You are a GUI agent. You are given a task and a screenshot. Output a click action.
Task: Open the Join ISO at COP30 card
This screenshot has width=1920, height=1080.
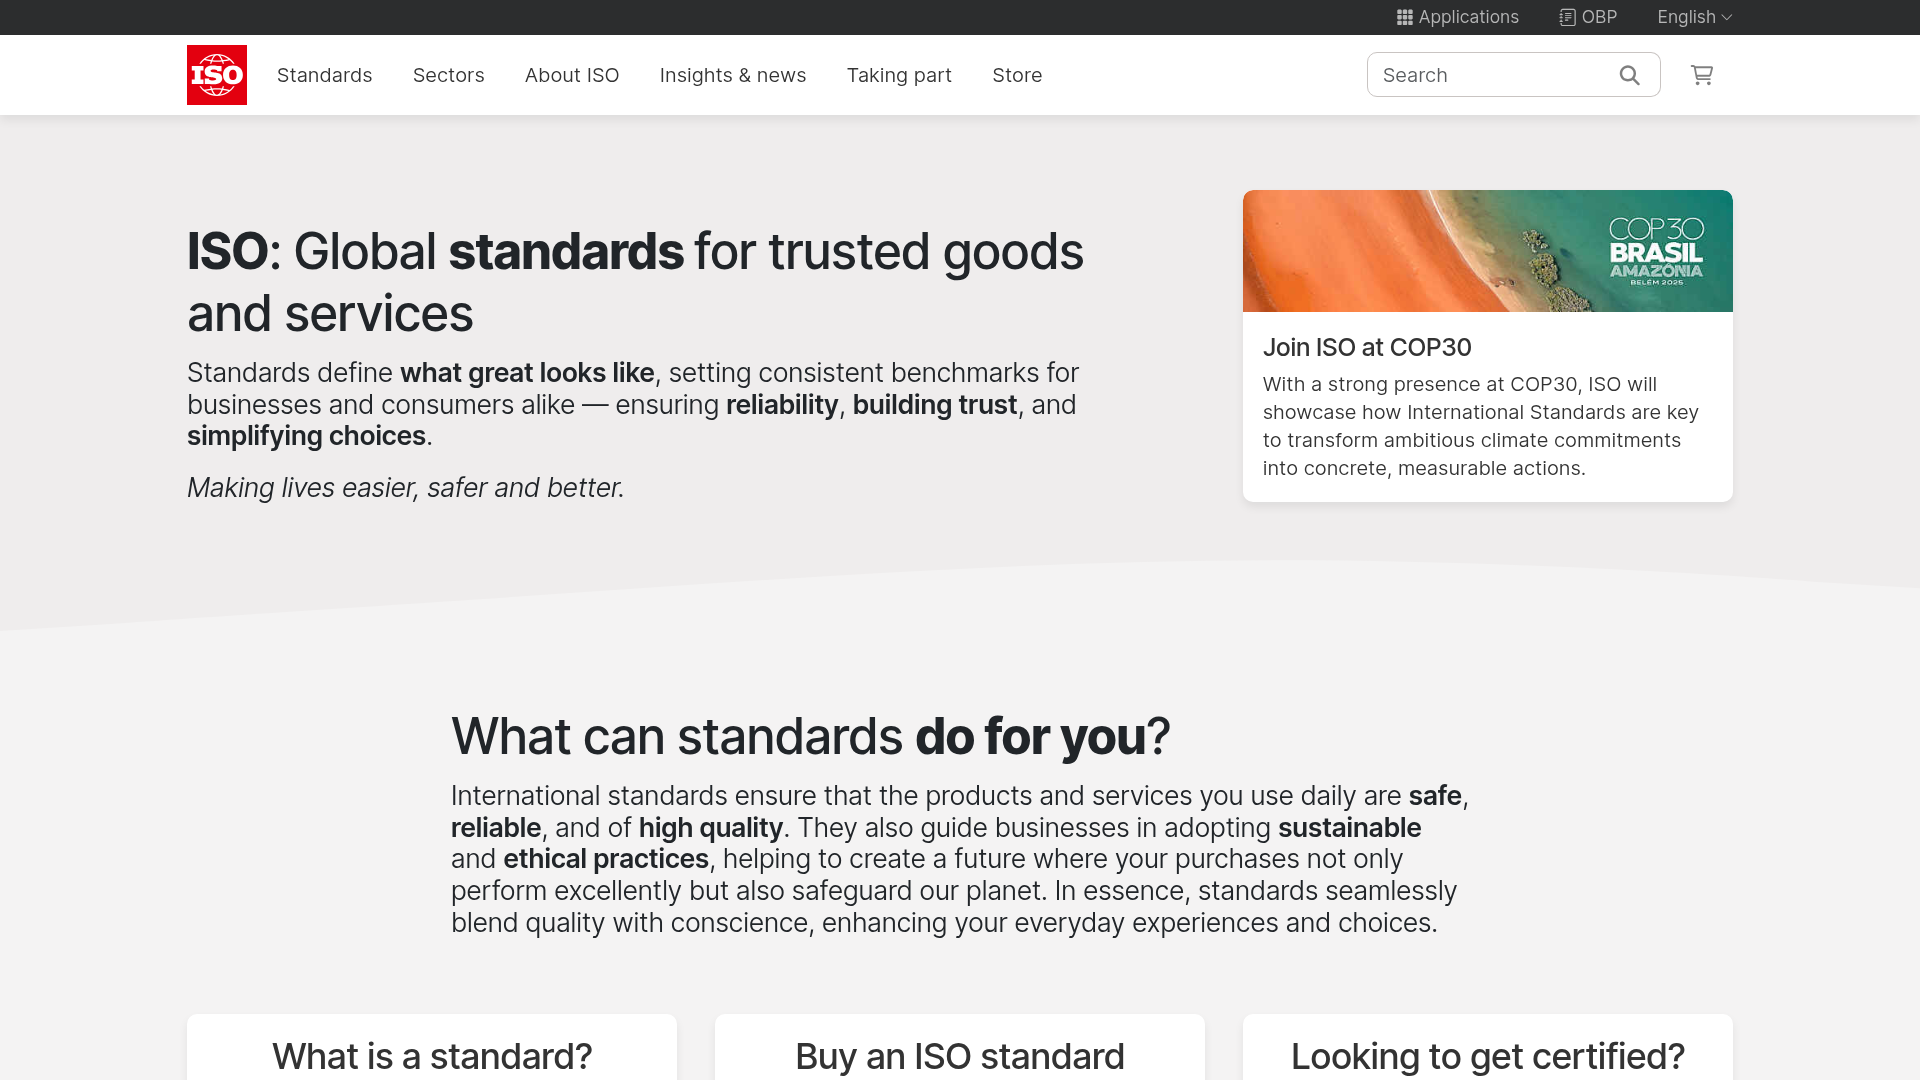(1367, 347)
